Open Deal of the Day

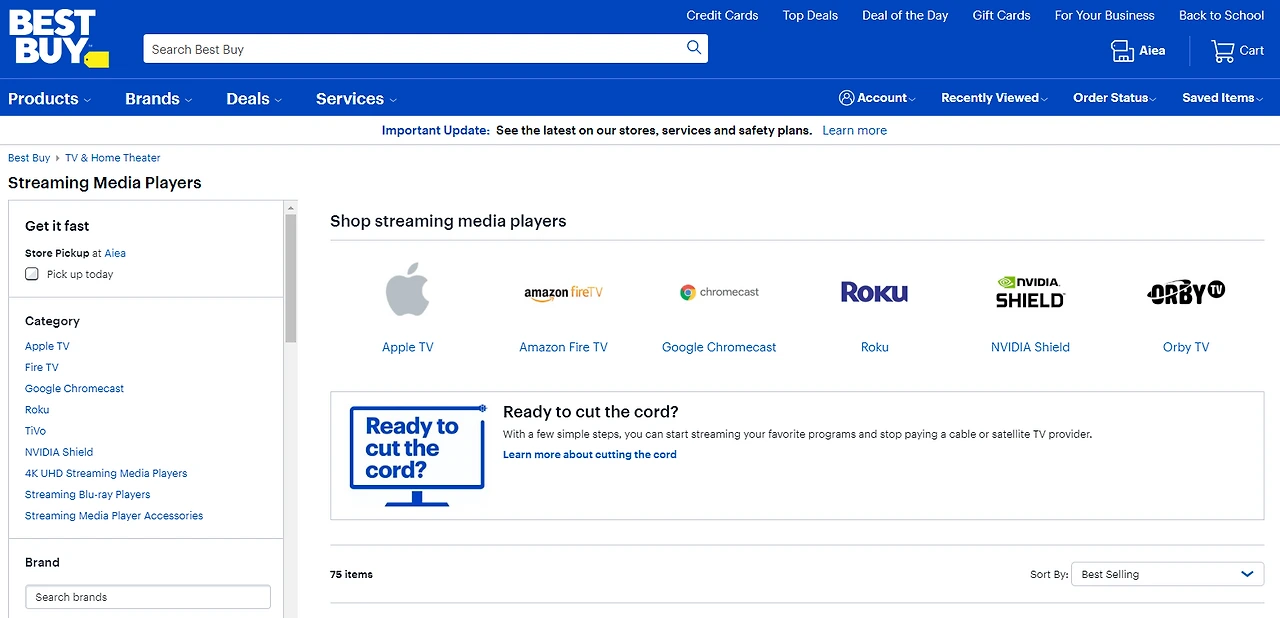(905, 15)
